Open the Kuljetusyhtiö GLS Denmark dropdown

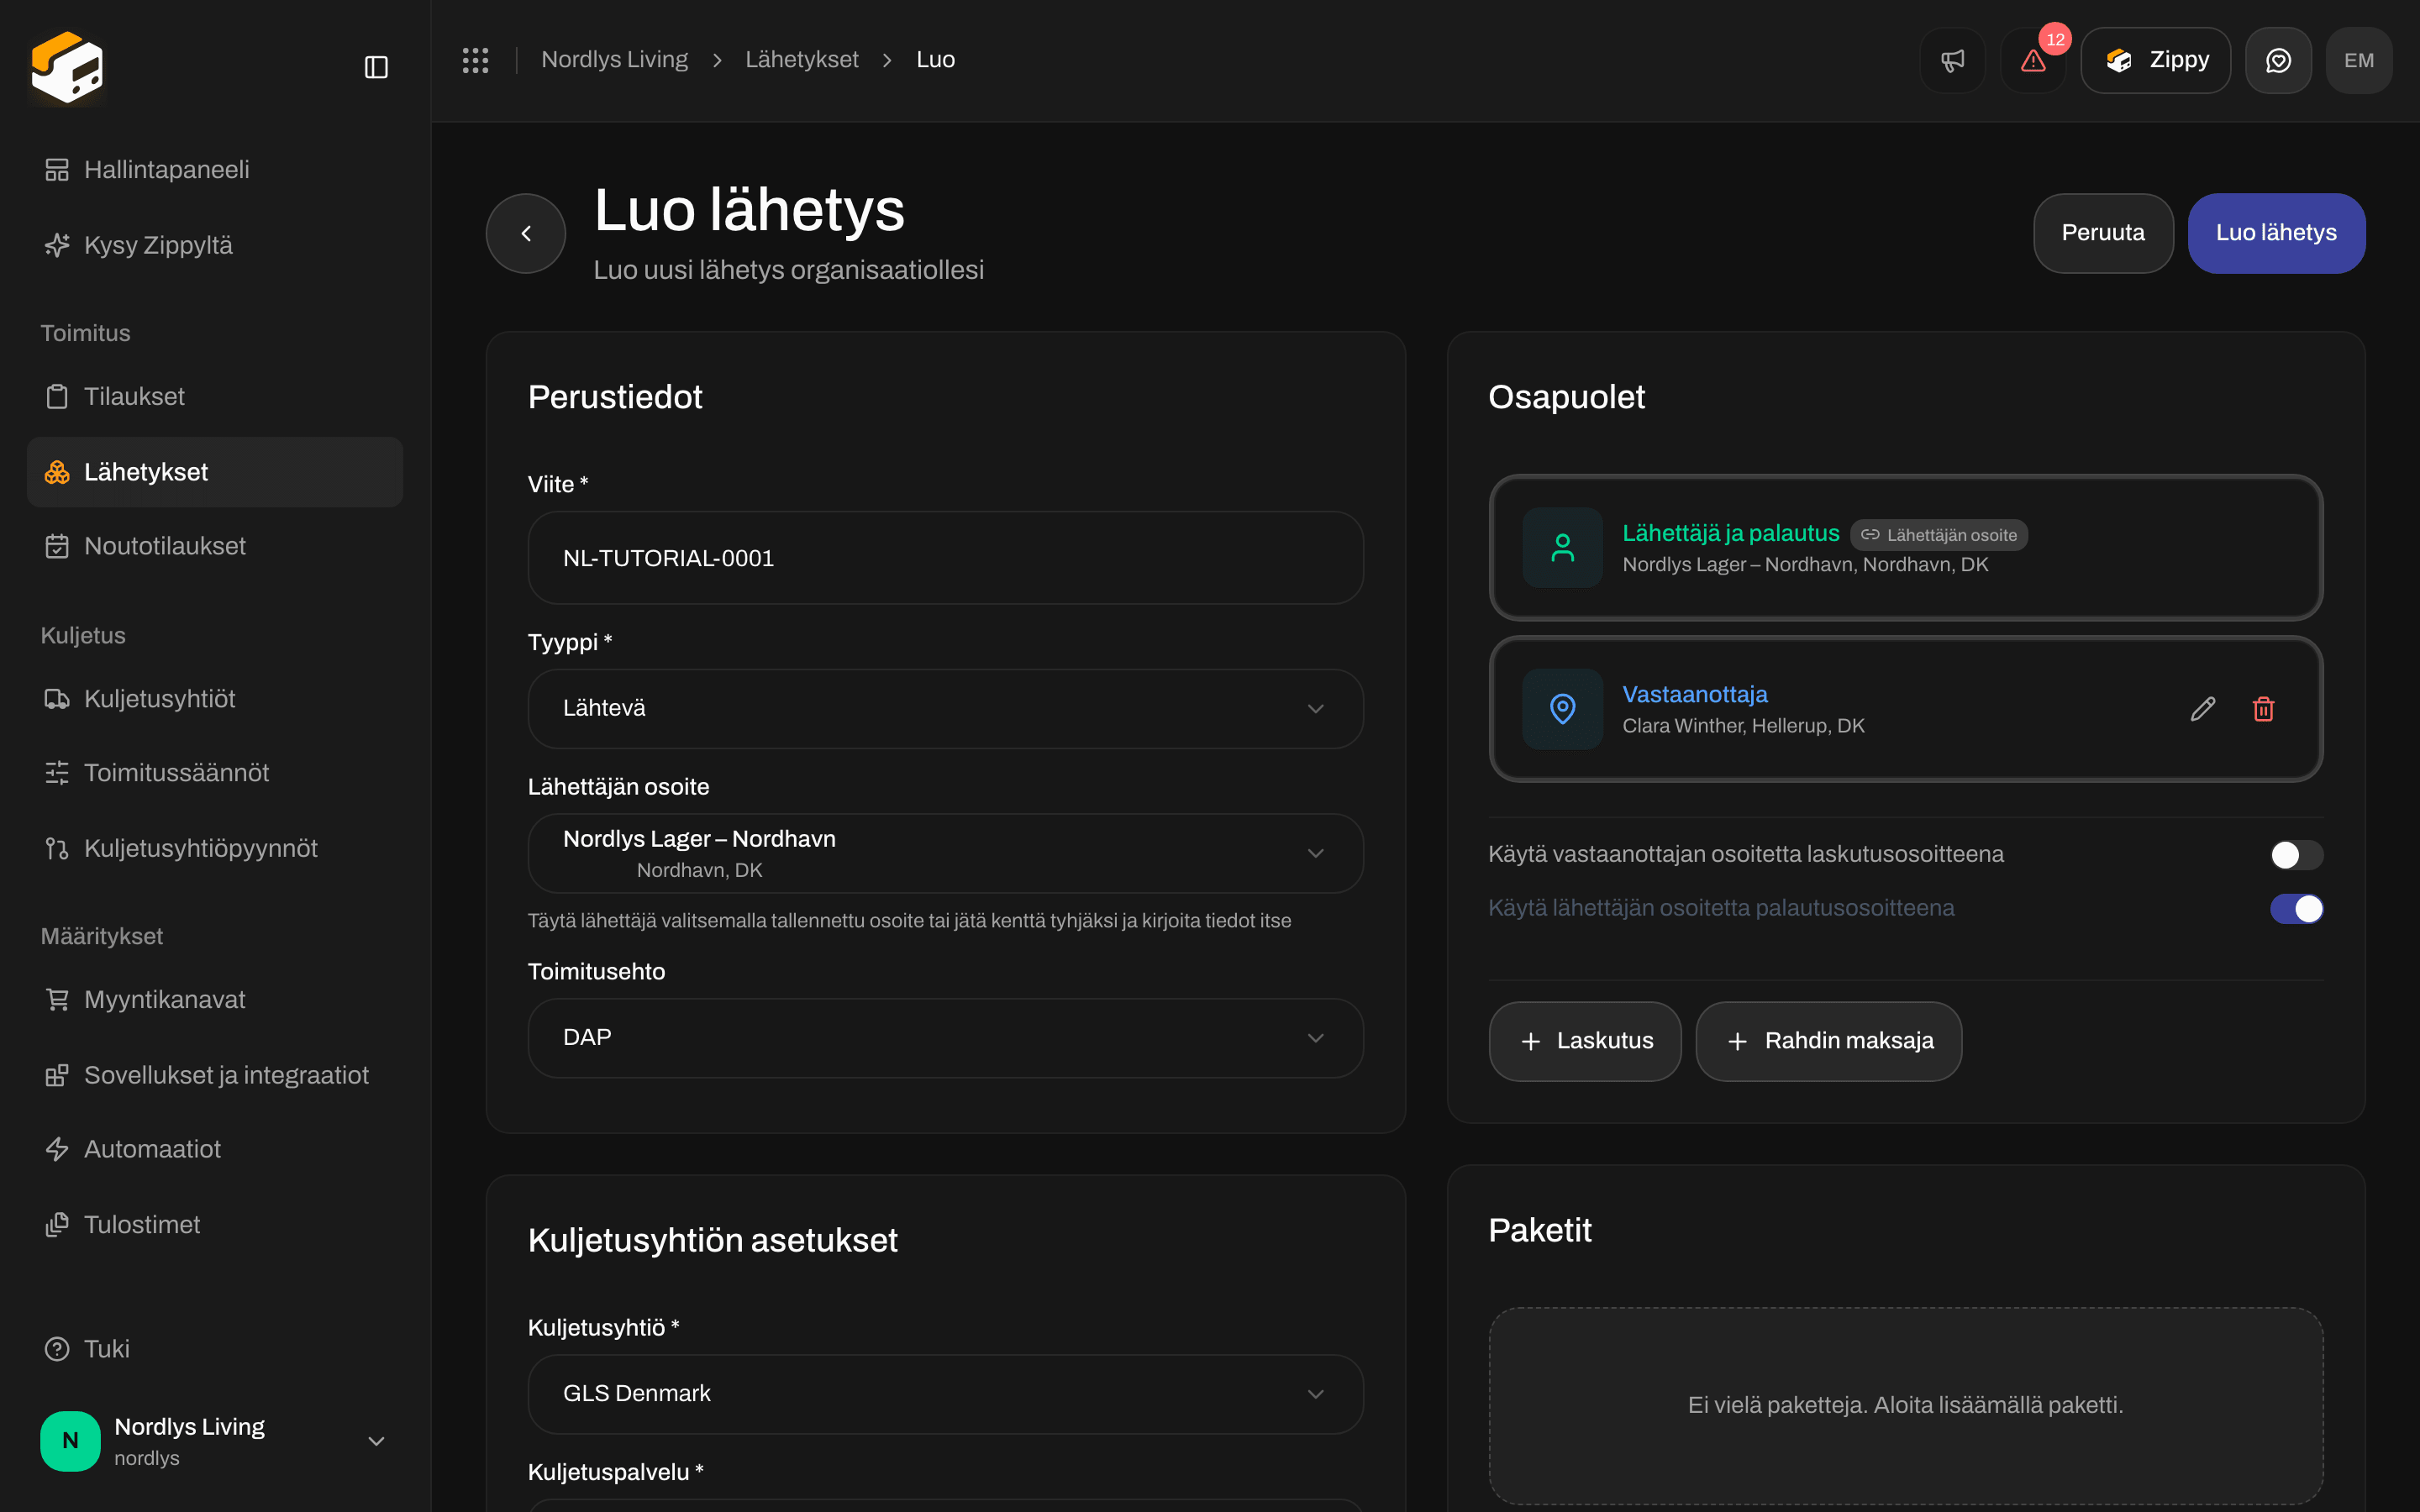pyautogui.click(x=945, y=1394)
